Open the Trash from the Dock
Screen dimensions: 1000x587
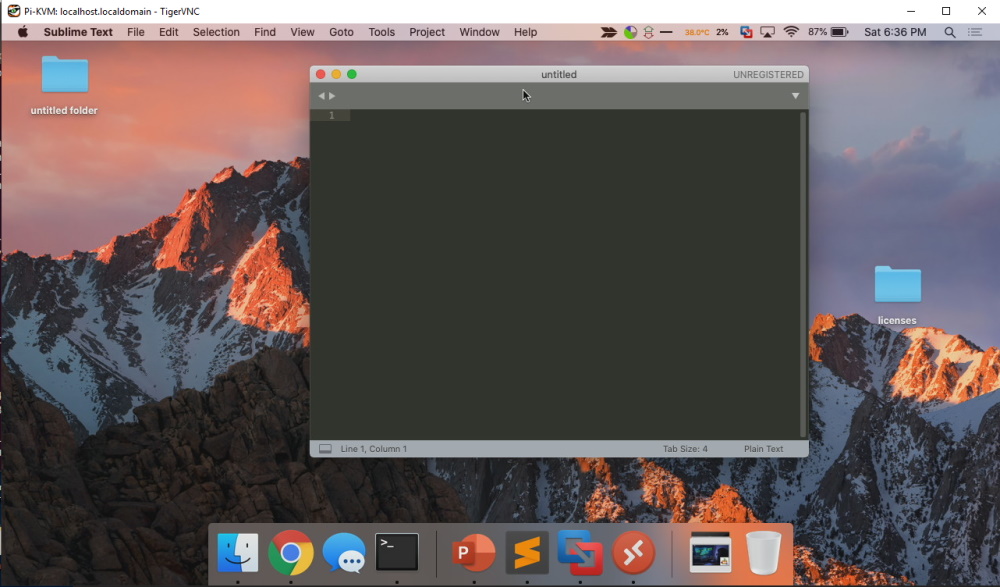pos(763,553)
